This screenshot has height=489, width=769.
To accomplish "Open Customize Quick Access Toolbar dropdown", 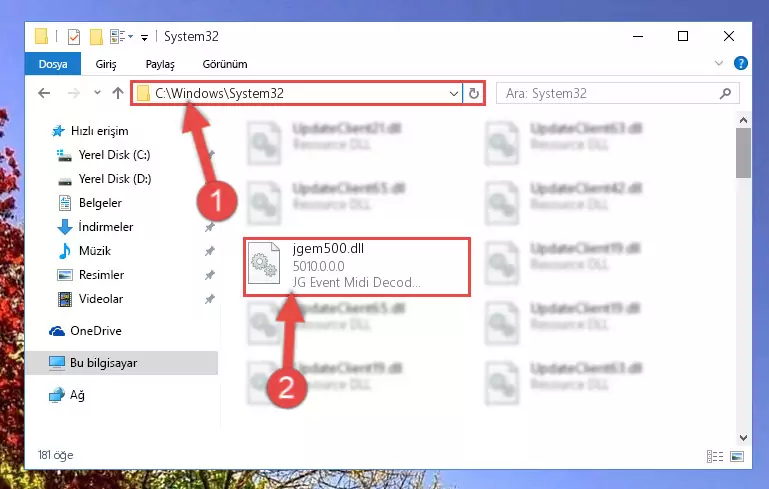I will point(144,37).
